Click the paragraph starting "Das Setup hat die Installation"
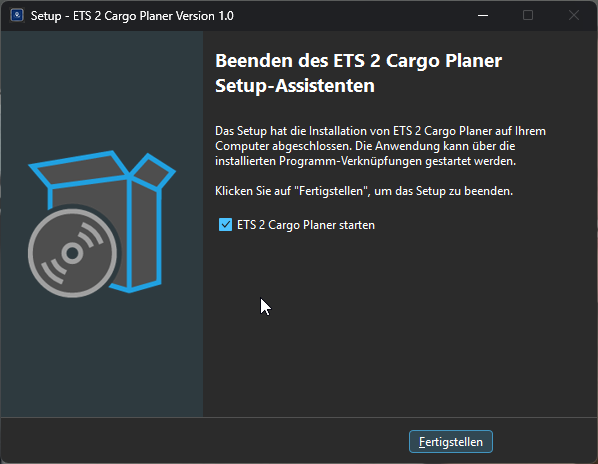 click(380, 146)
